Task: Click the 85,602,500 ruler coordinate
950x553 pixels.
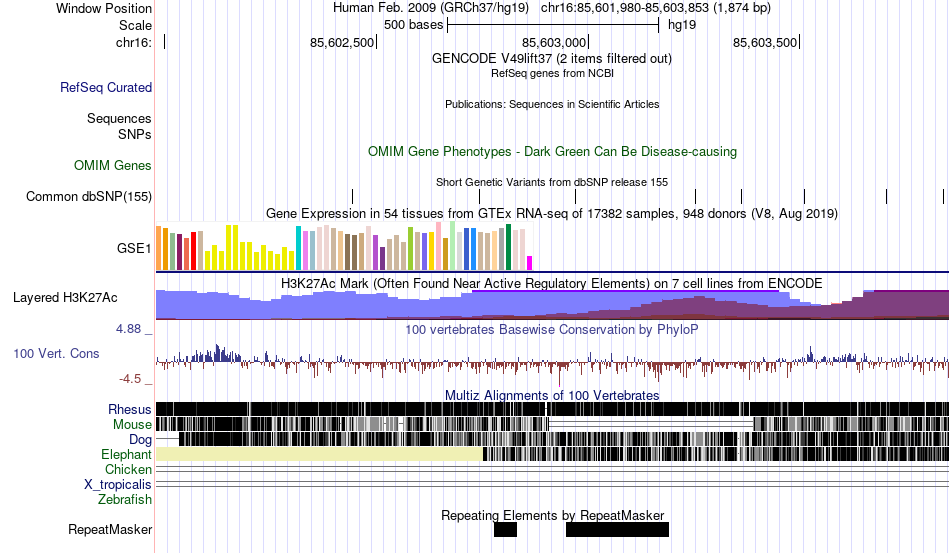Action: coord(342,42)
